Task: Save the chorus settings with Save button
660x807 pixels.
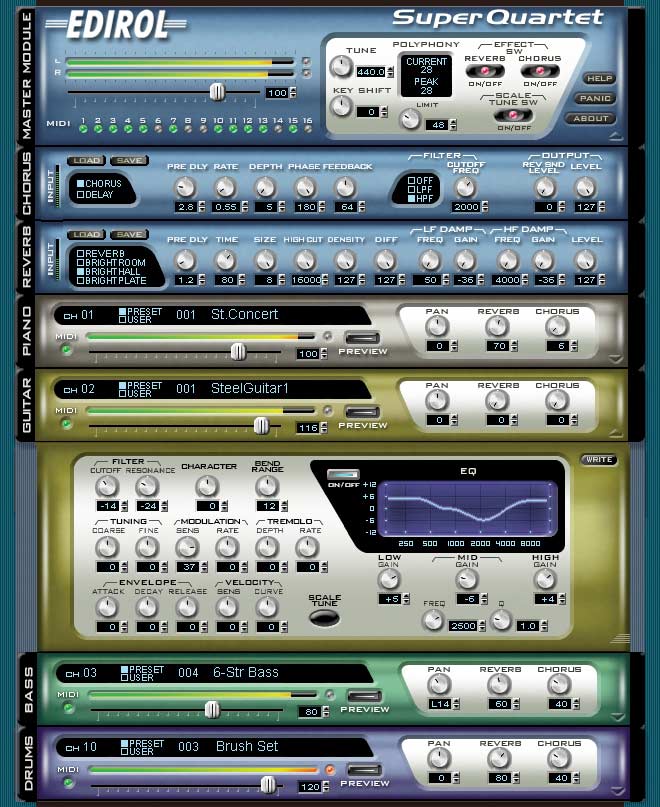Action: coord(129,161)
